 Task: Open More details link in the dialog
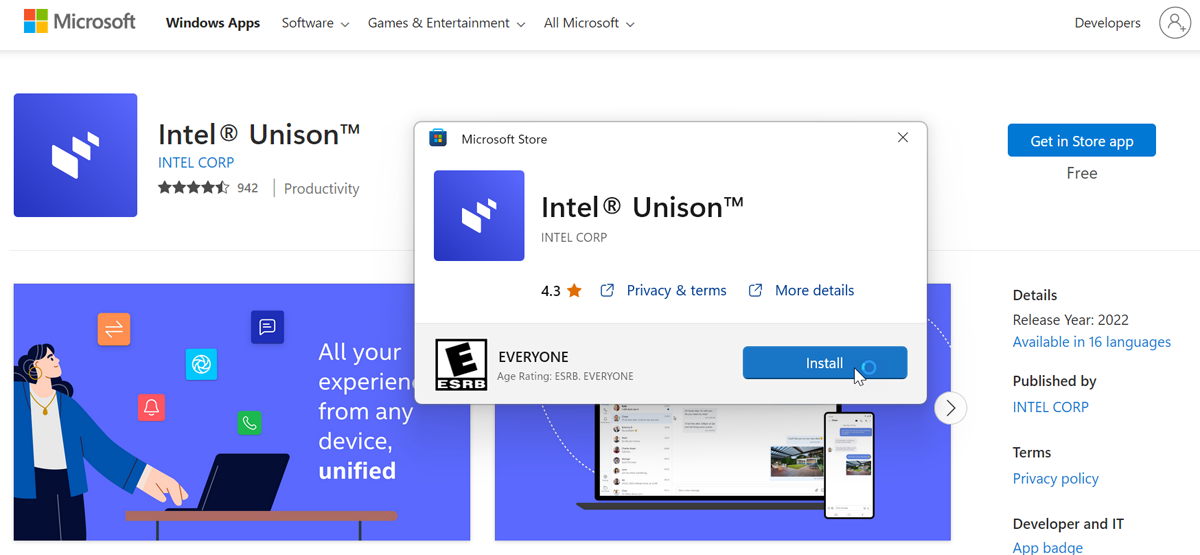pyautogui.click(x=814, y=291)
